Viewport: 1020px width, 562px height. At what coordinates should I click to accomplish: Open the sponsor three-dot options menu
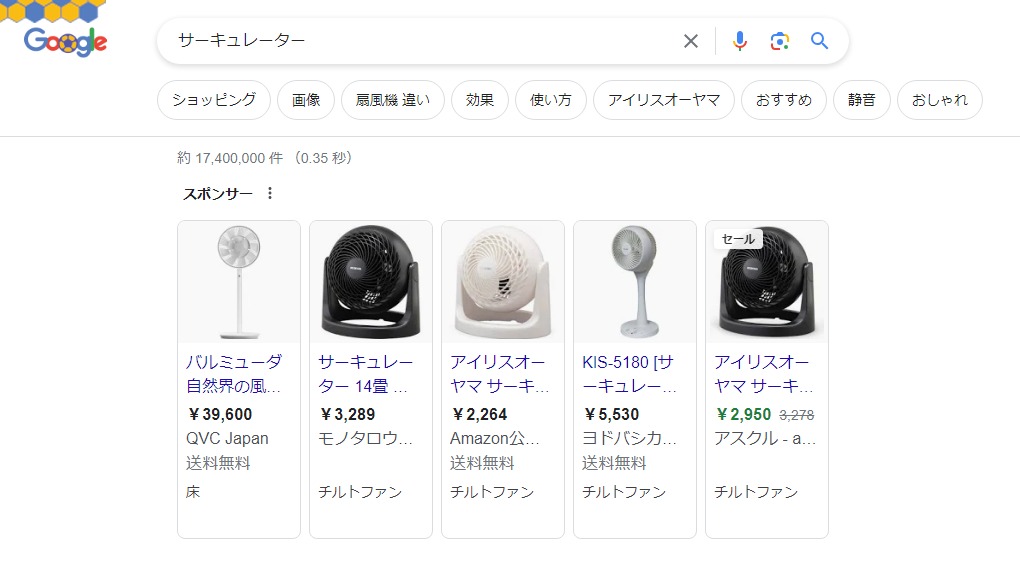pos(270,193)
